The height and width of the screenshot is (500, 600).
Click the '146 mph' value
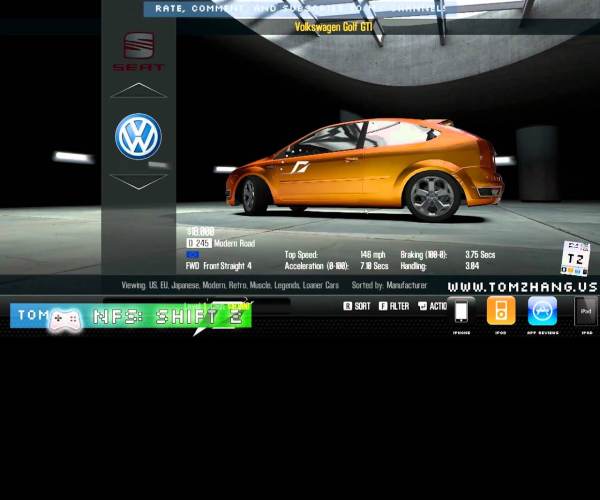(x=373, y=255)
